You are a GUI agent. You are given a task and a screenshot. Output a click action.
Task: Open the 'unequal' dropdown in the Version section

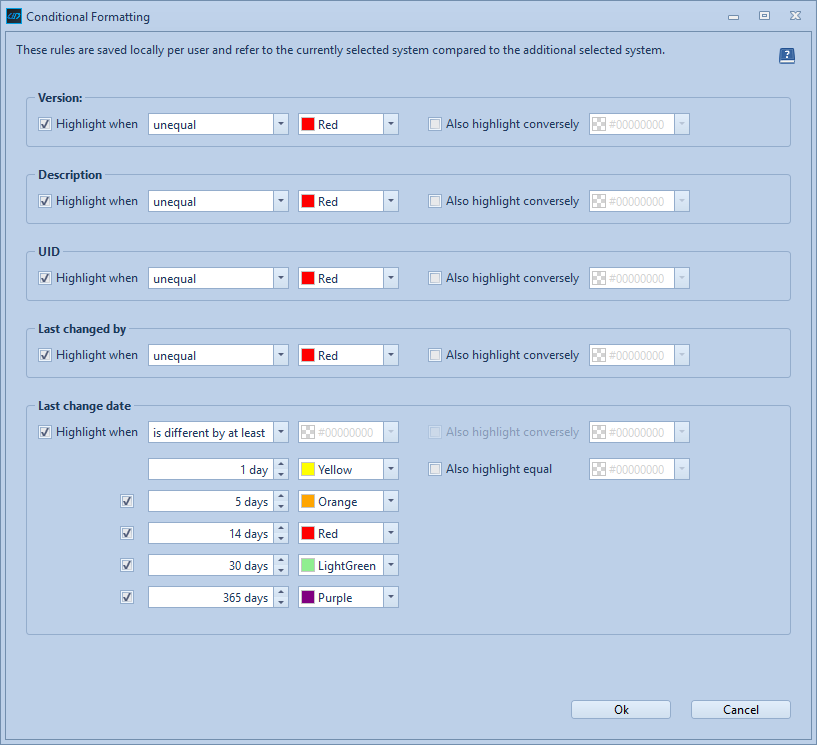pyautogui.click(x=281, y=124)
